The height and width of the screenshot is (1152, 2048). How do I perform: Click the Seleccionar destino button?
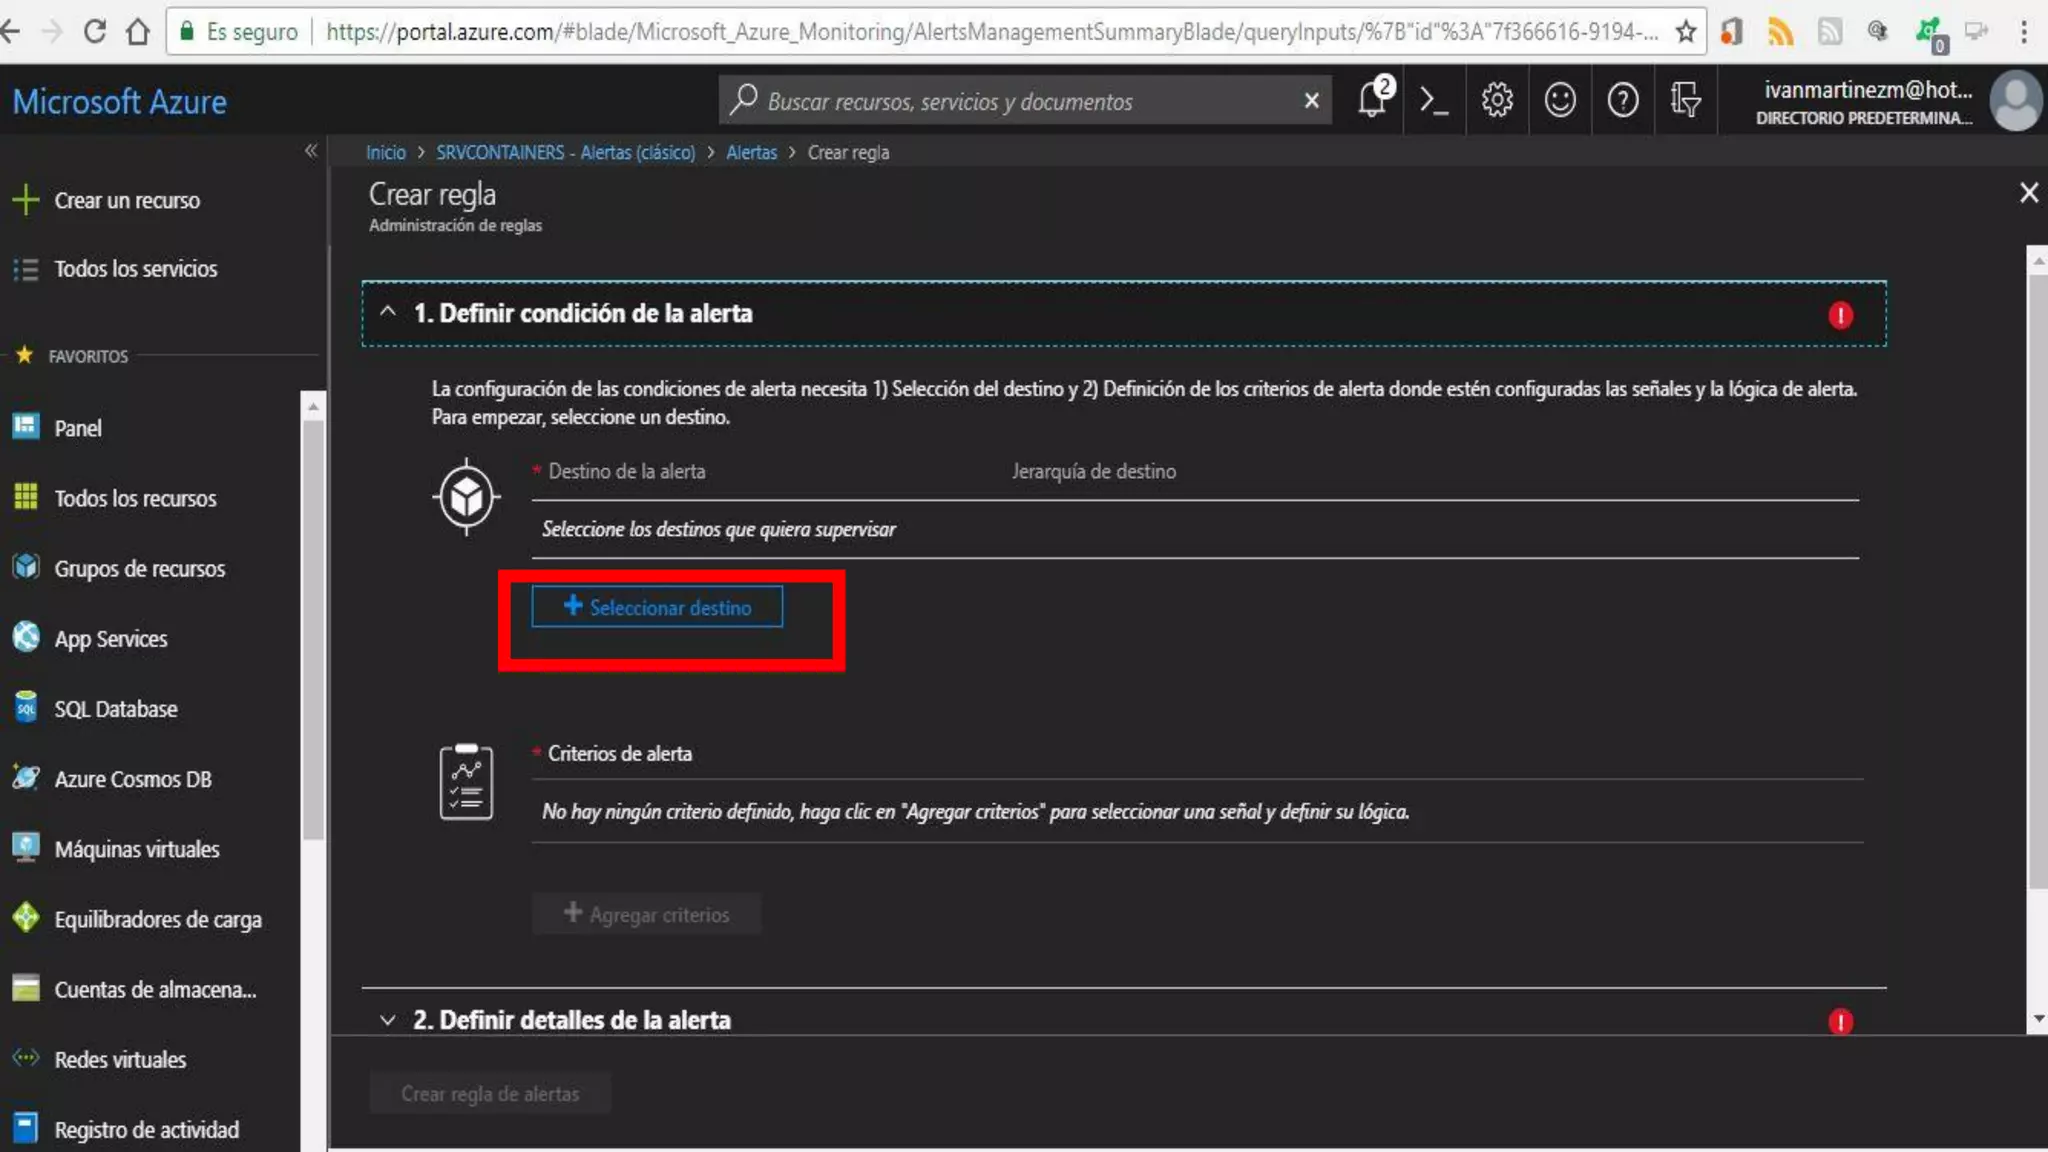[x=657, y=607]
